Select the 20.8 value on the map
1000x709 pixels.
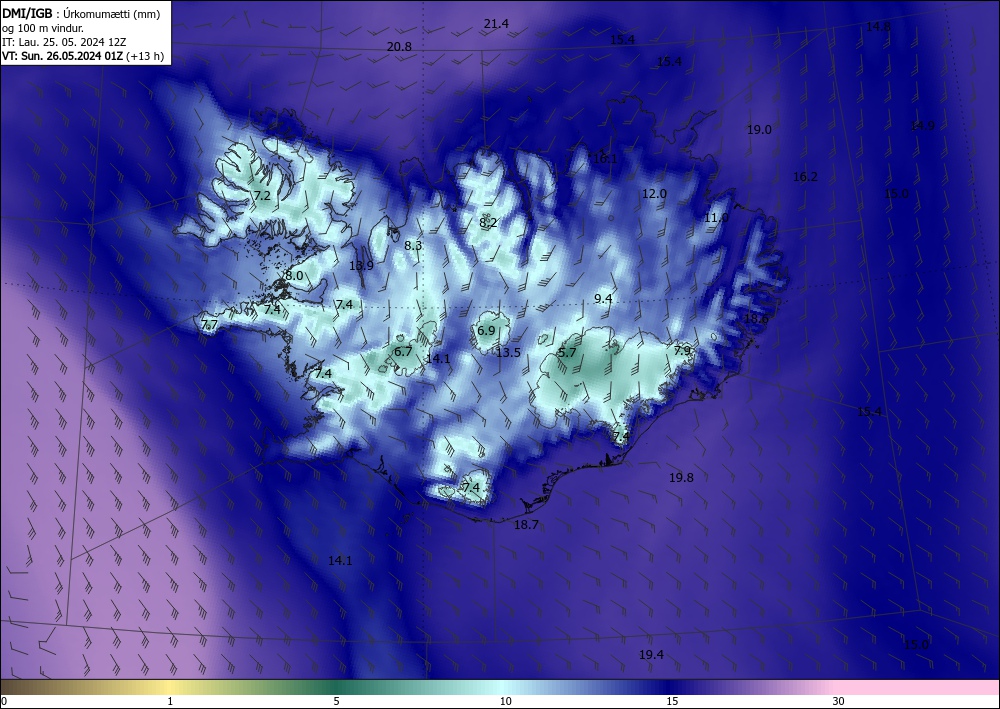pyautogui.click(x=399, y=47)
